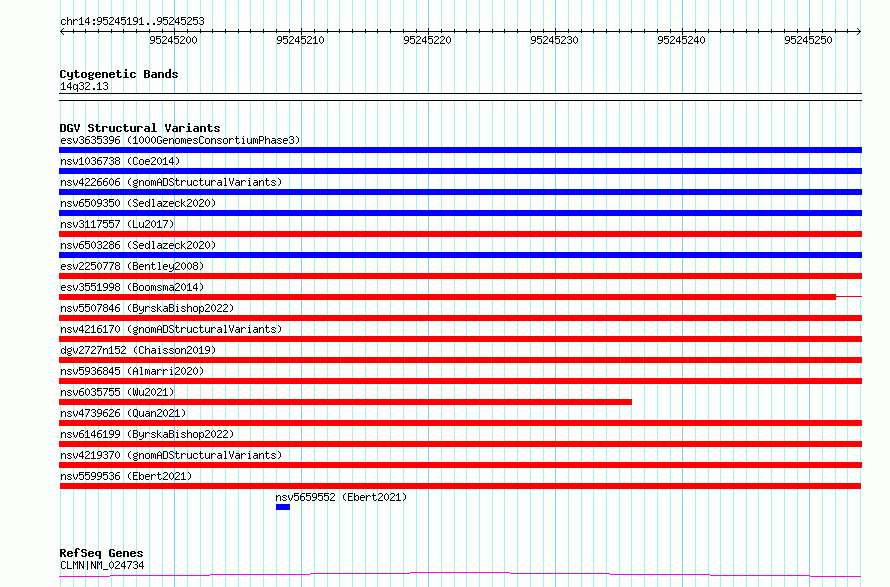The width and height of the screenshot is (890, 587).
Task: Click the nsv6503286 (Sedlazeck2020) label
Action: pyautogui.click(x=138, y=245)
